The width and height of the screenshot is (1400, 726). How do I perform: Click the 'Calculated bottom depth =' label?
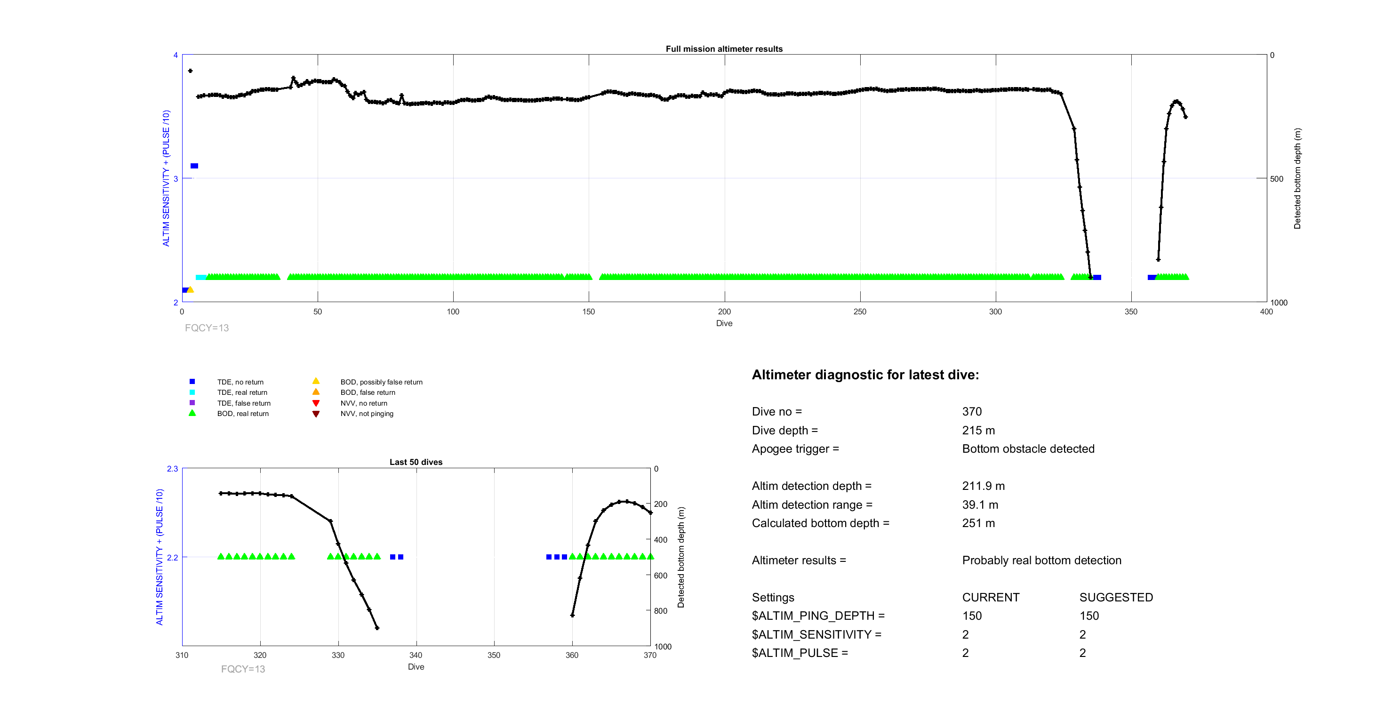[820, 523]
